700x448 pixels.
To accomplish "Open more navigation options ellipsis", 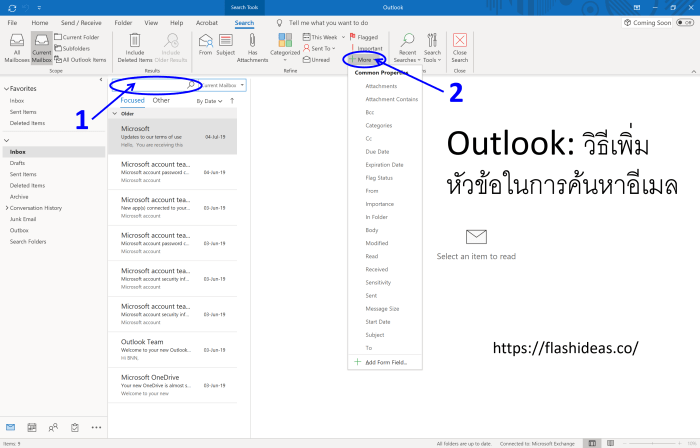I will pos(96,427).
